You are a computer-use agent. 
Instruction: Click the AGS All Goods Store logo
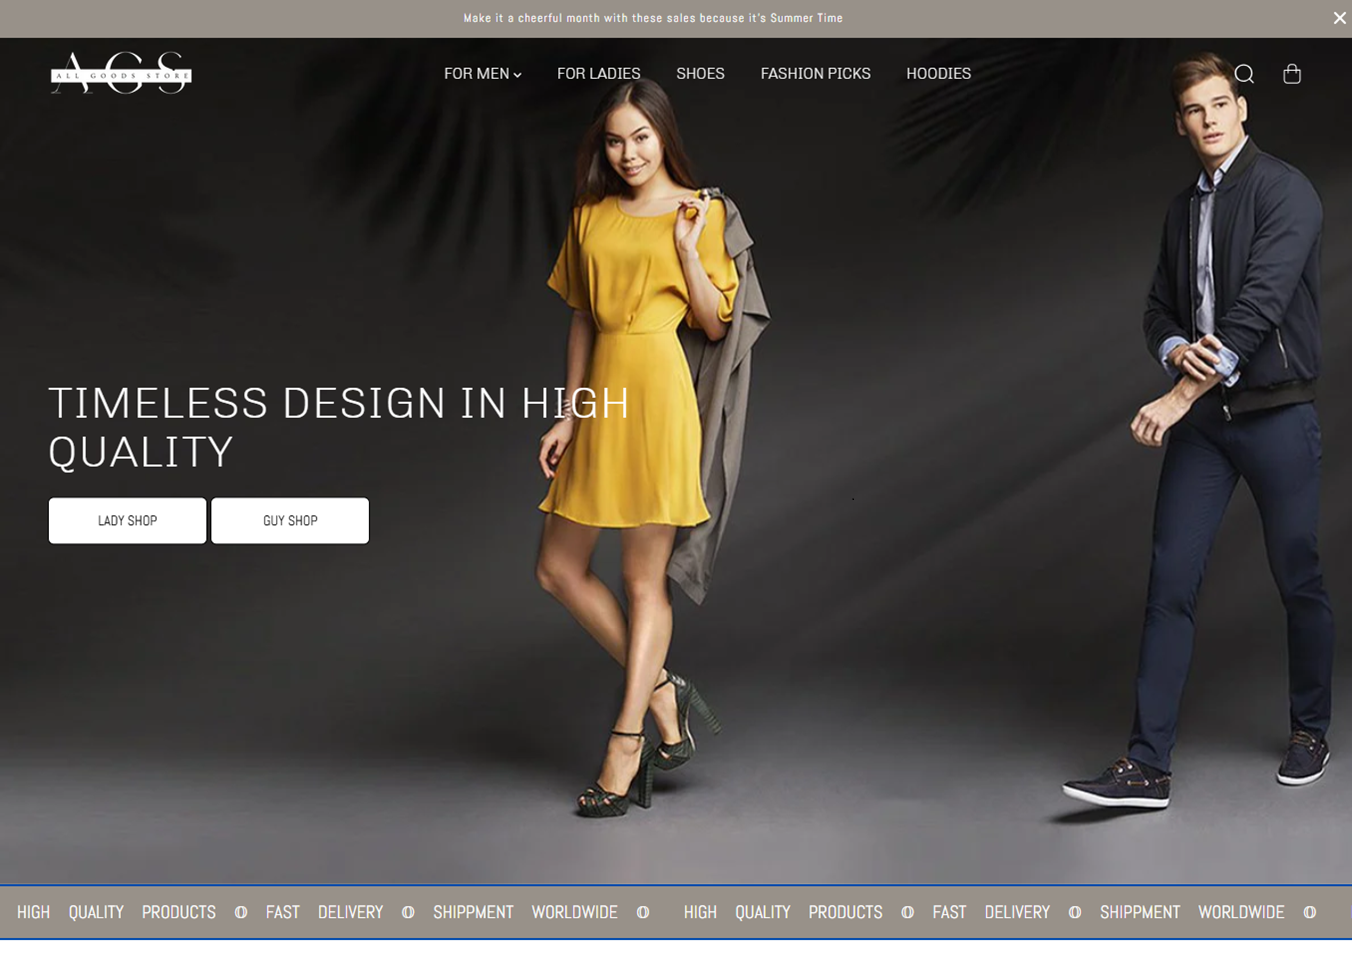(x=121, y=73)
